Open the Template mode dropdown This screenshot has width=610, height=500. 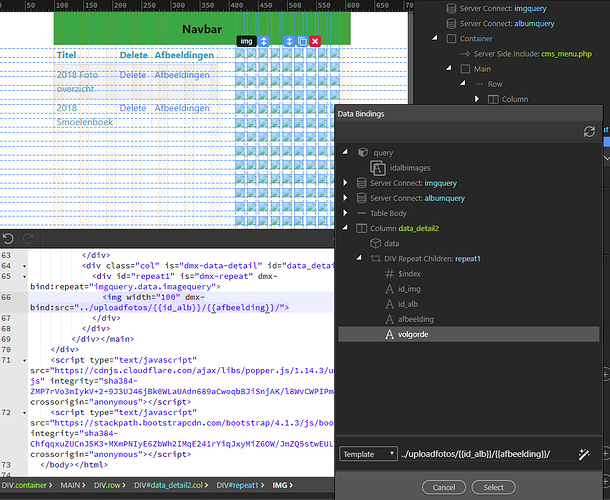368,454
